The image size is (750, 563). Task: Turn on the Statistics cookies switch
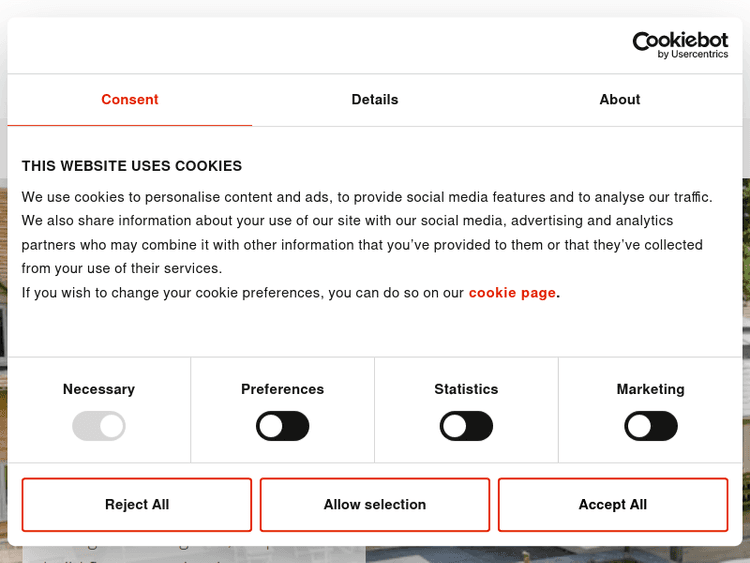[467, 427]
